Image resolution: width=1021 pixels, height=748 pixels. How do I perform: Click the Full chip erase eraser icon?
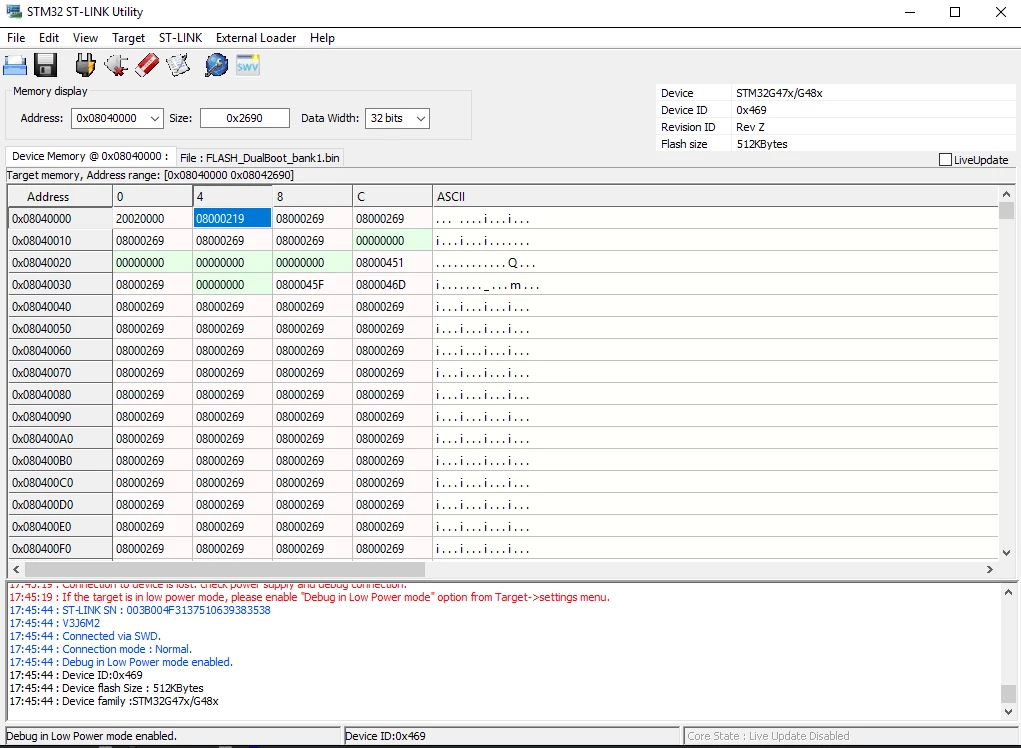coord(147,66)
